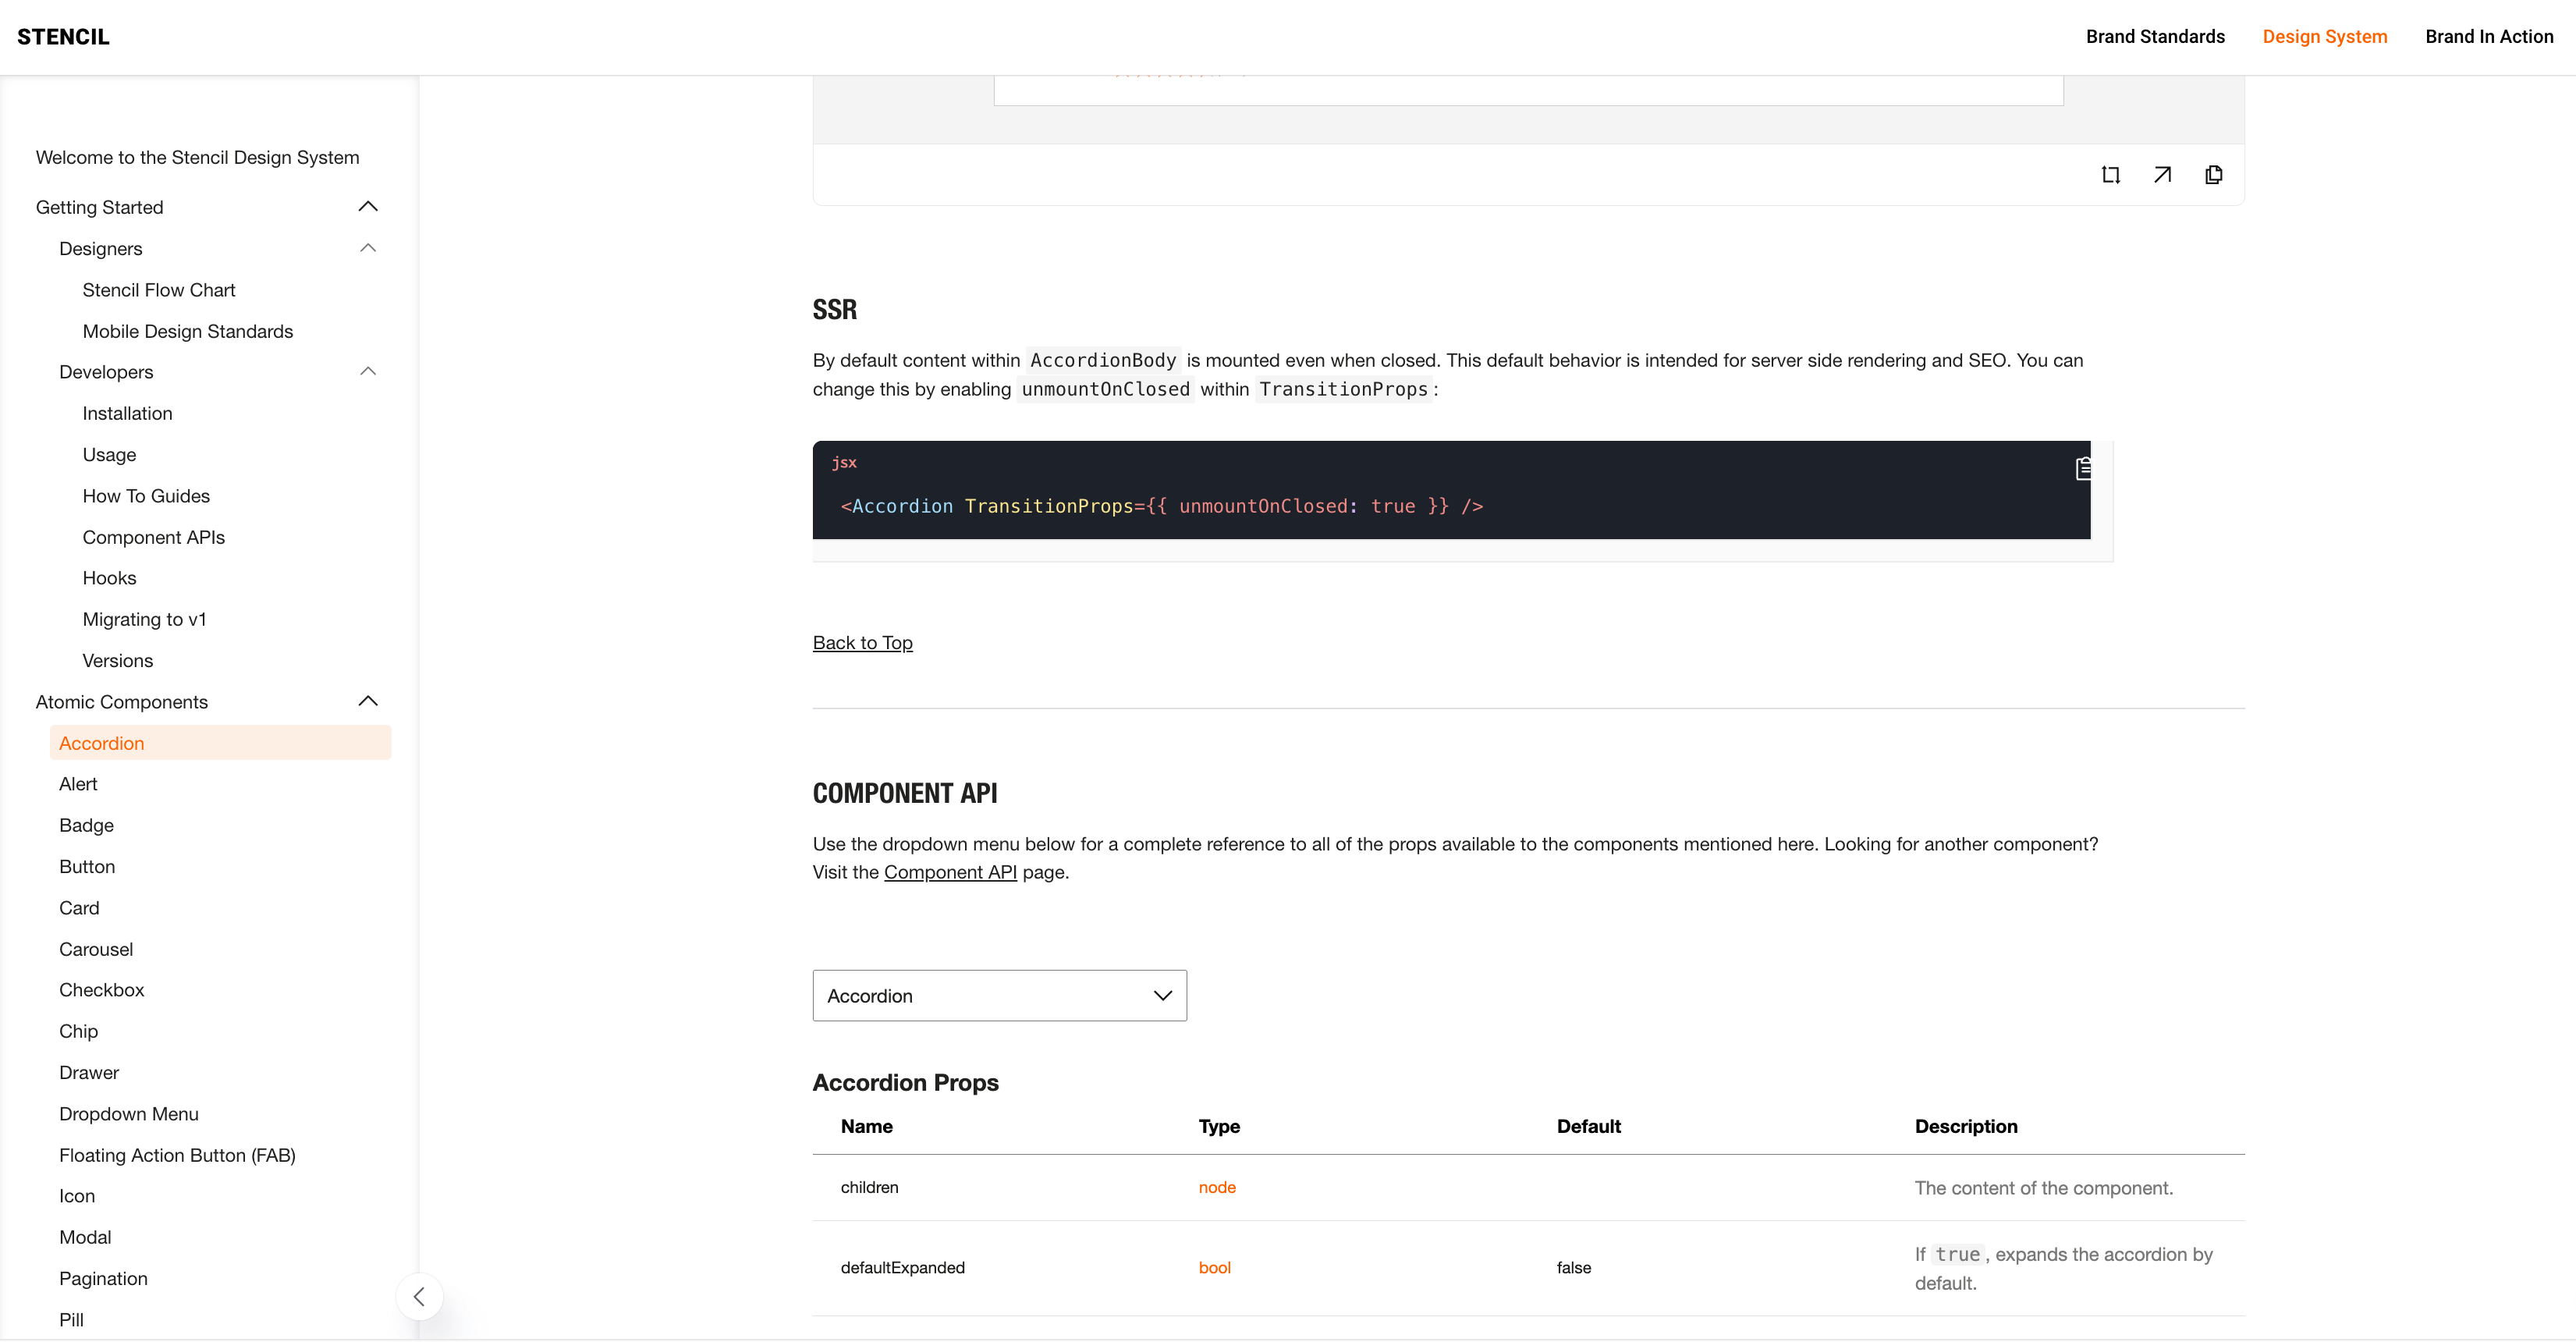
Task: Open the Versions page
Action: [x=118, y=661]
